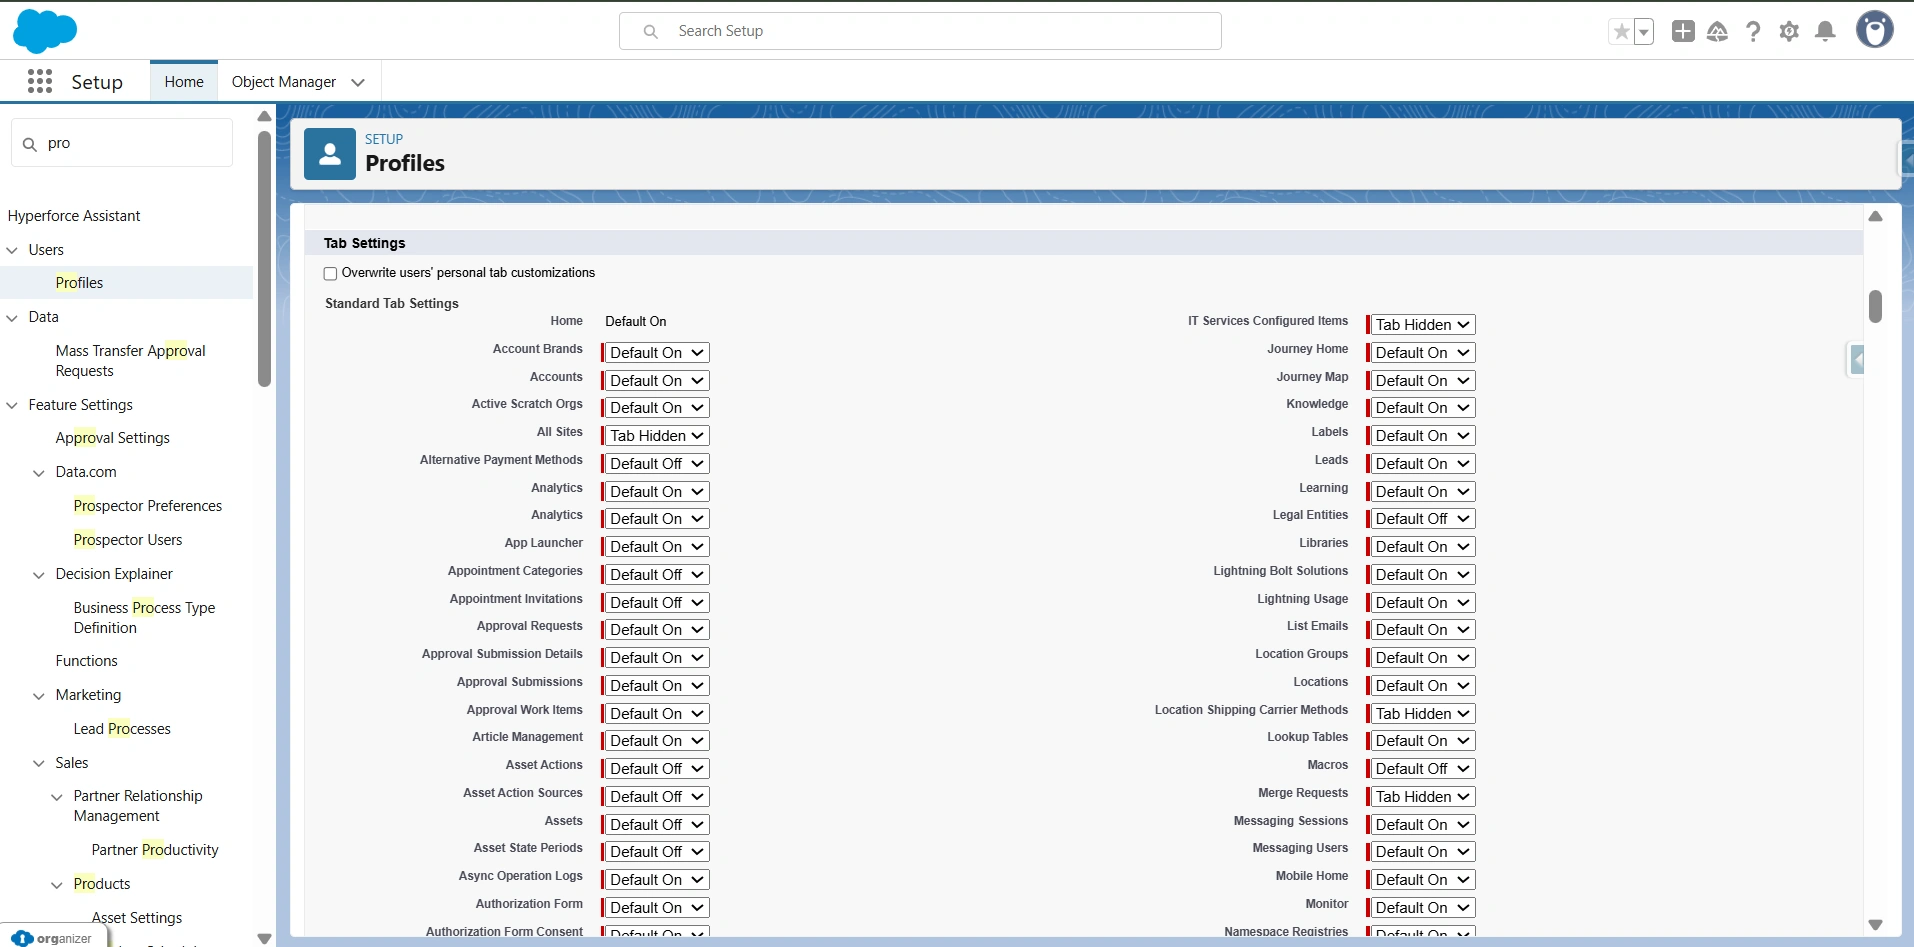1914x947 pixels.
Task: Open the favorites list dropdown arrow
Action: tap(1645, 31)
